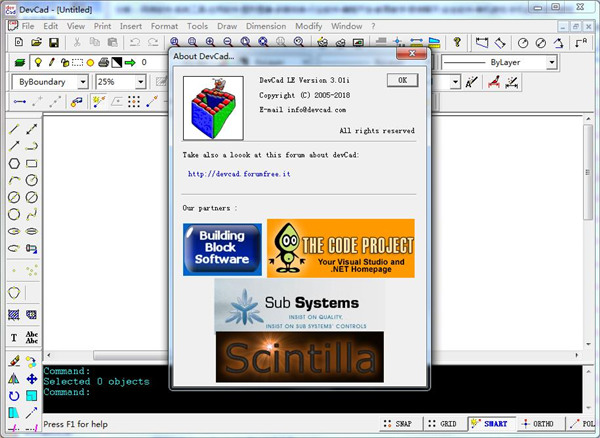Click the question mark Help icon
Screen dimensions: 600x438
click(457, 43)
